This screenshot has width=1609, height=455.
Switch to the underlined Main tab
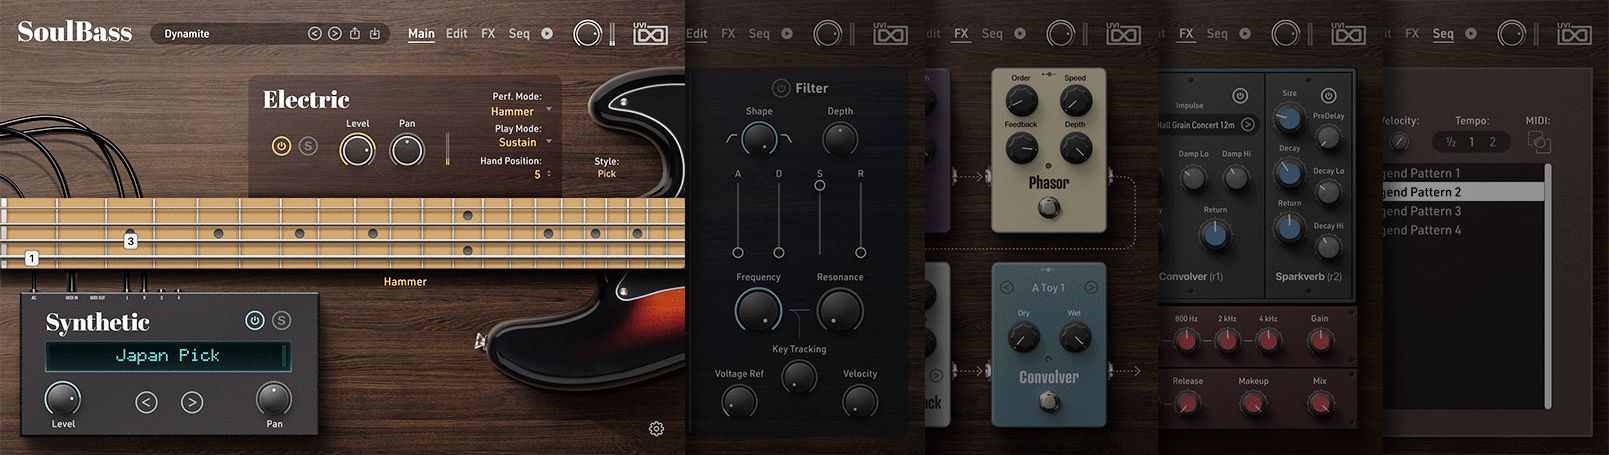click(421, 34)
